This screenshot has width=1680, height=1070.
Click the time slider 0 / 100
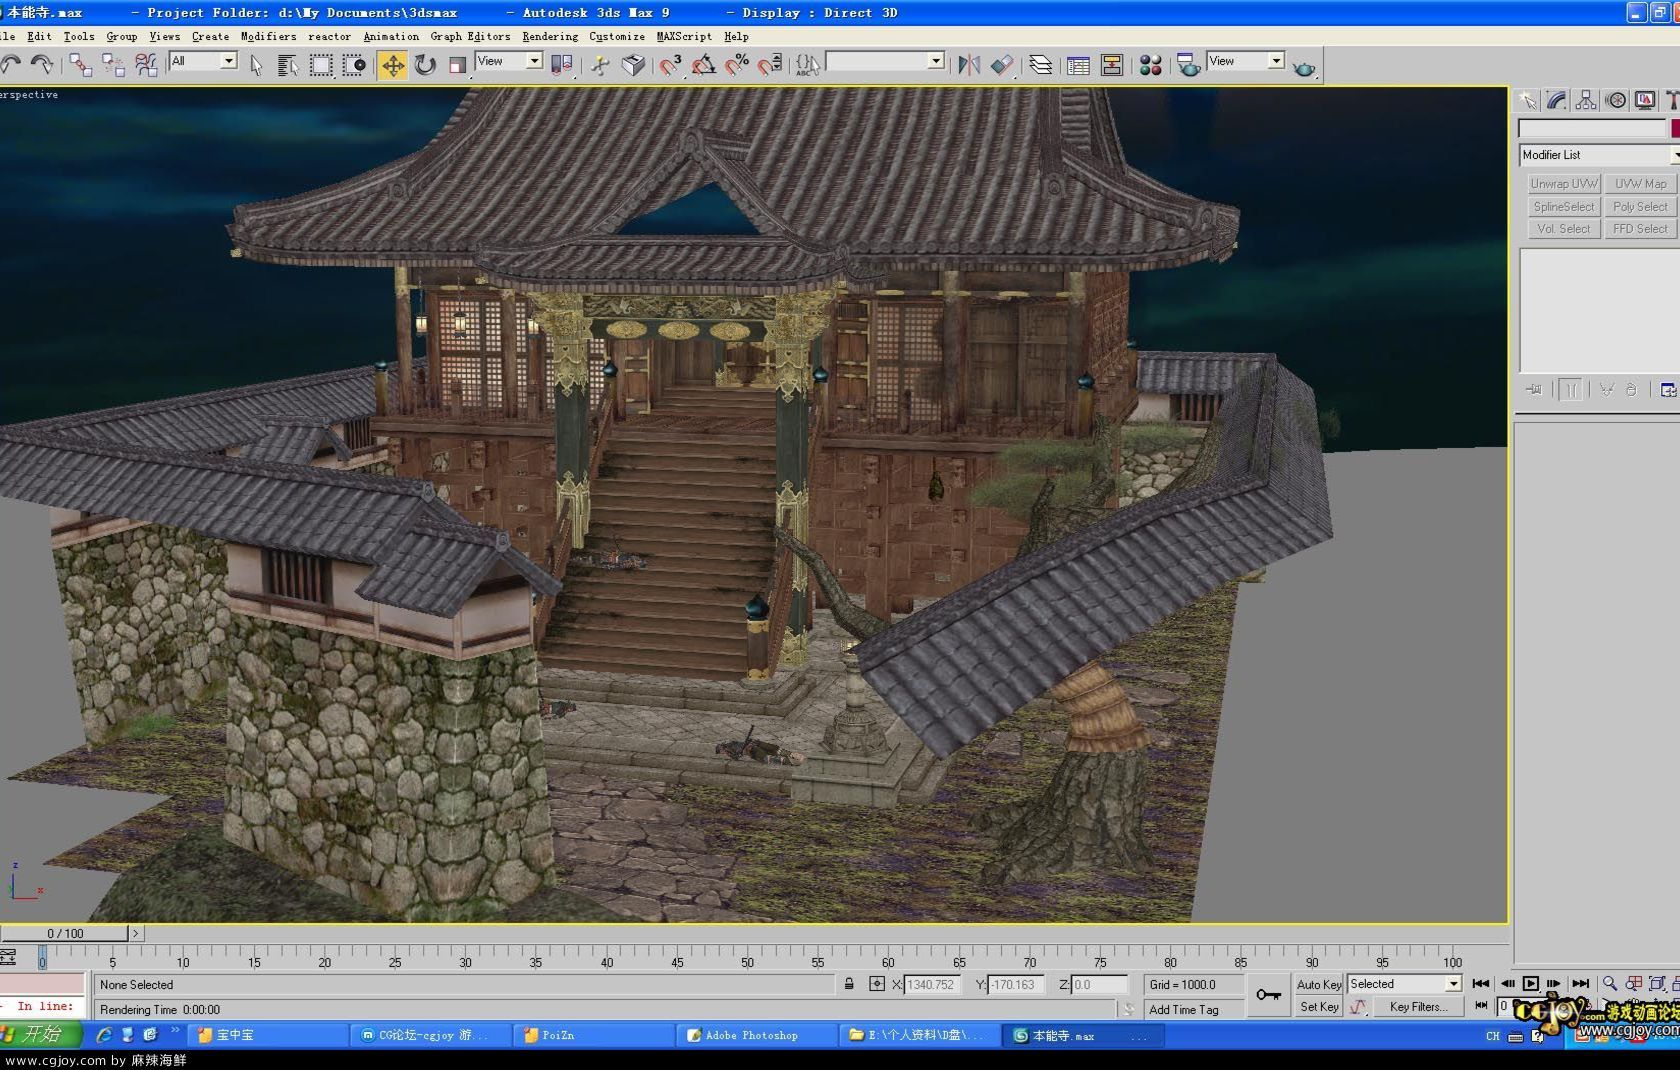pyautogui.click(x=65, y=933)
